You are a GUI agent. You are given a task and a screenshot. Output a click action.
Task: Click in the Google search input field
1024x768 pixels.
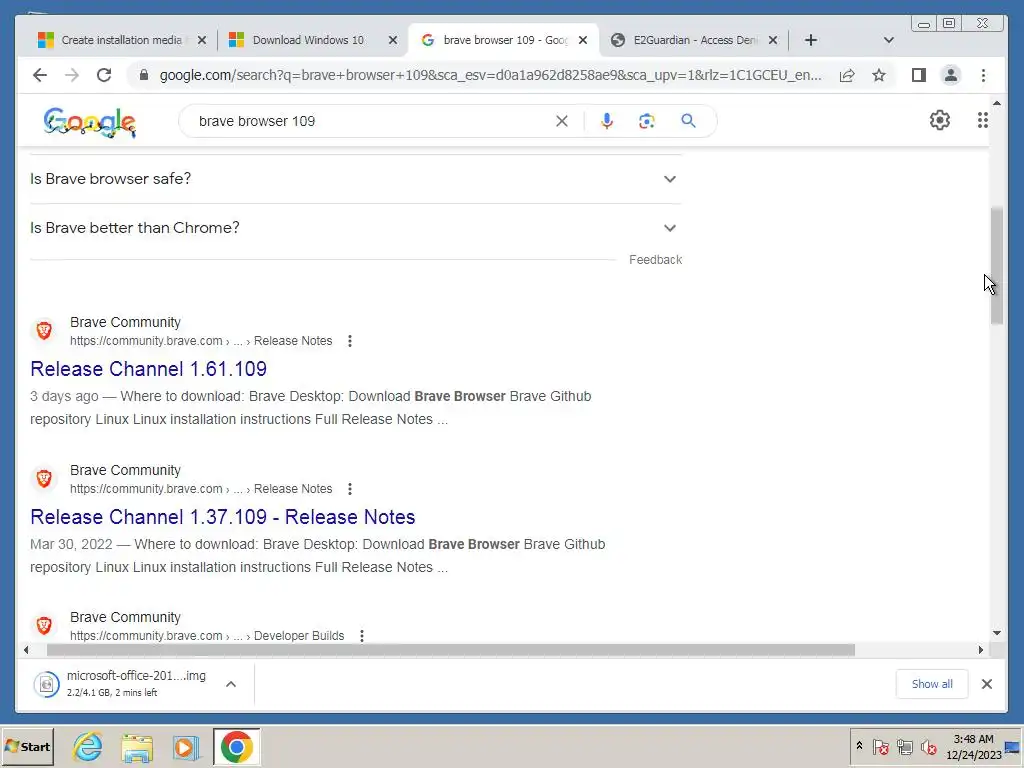[372, 121]
